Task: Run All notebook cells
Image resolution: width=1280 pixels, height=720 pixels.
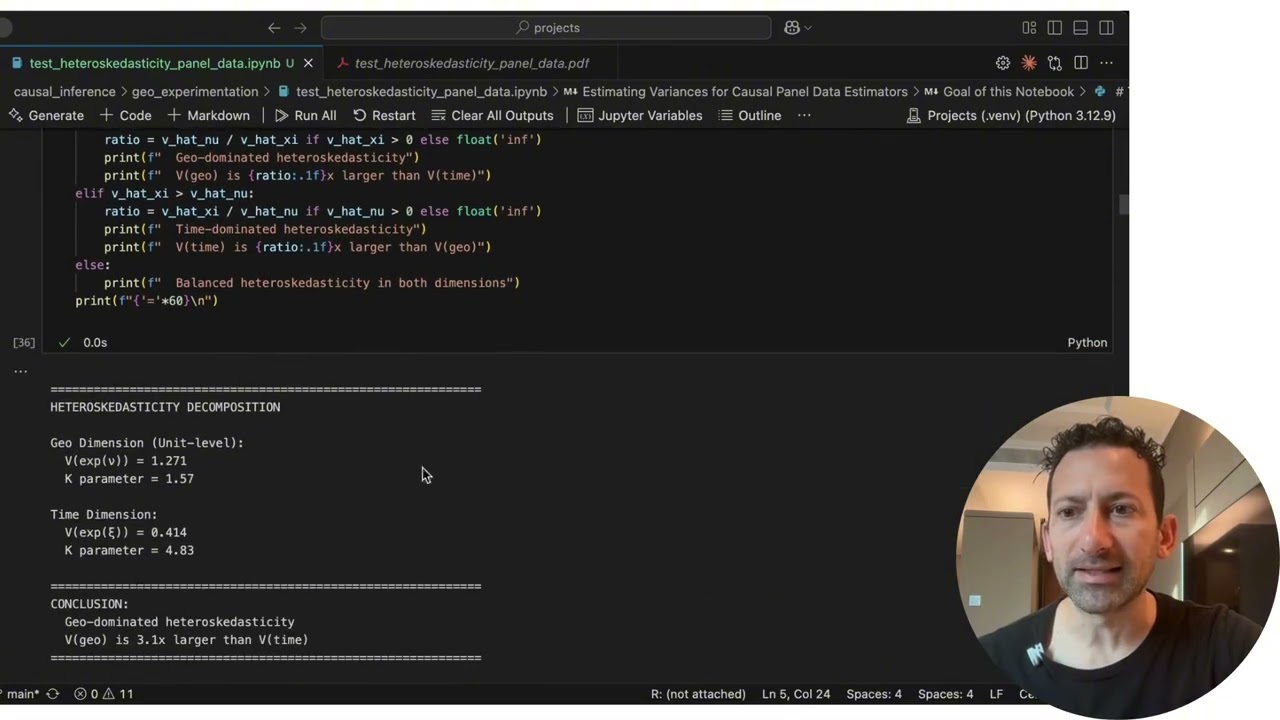Action: tap(305, 115)
